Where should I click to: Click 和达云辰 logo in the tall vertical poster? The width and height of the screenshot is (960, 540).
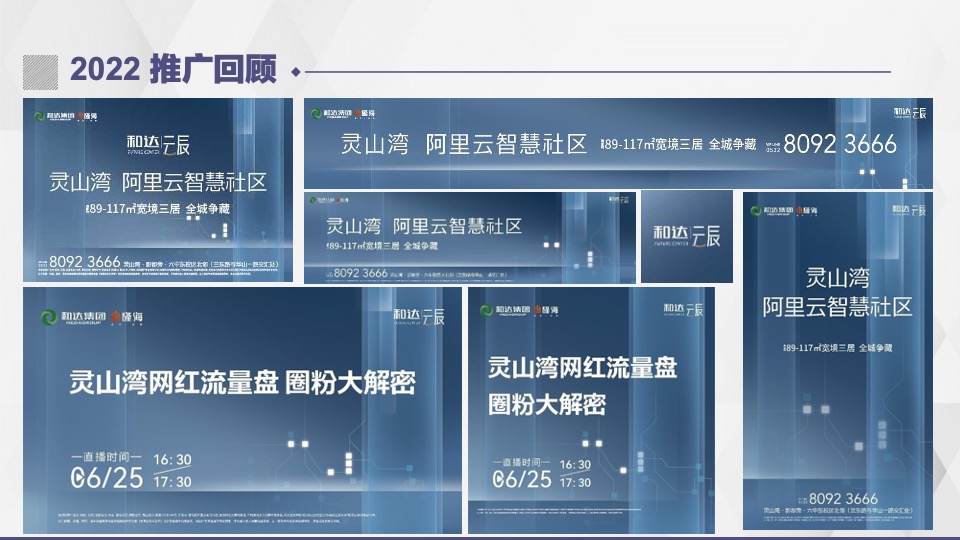(909, 210)
